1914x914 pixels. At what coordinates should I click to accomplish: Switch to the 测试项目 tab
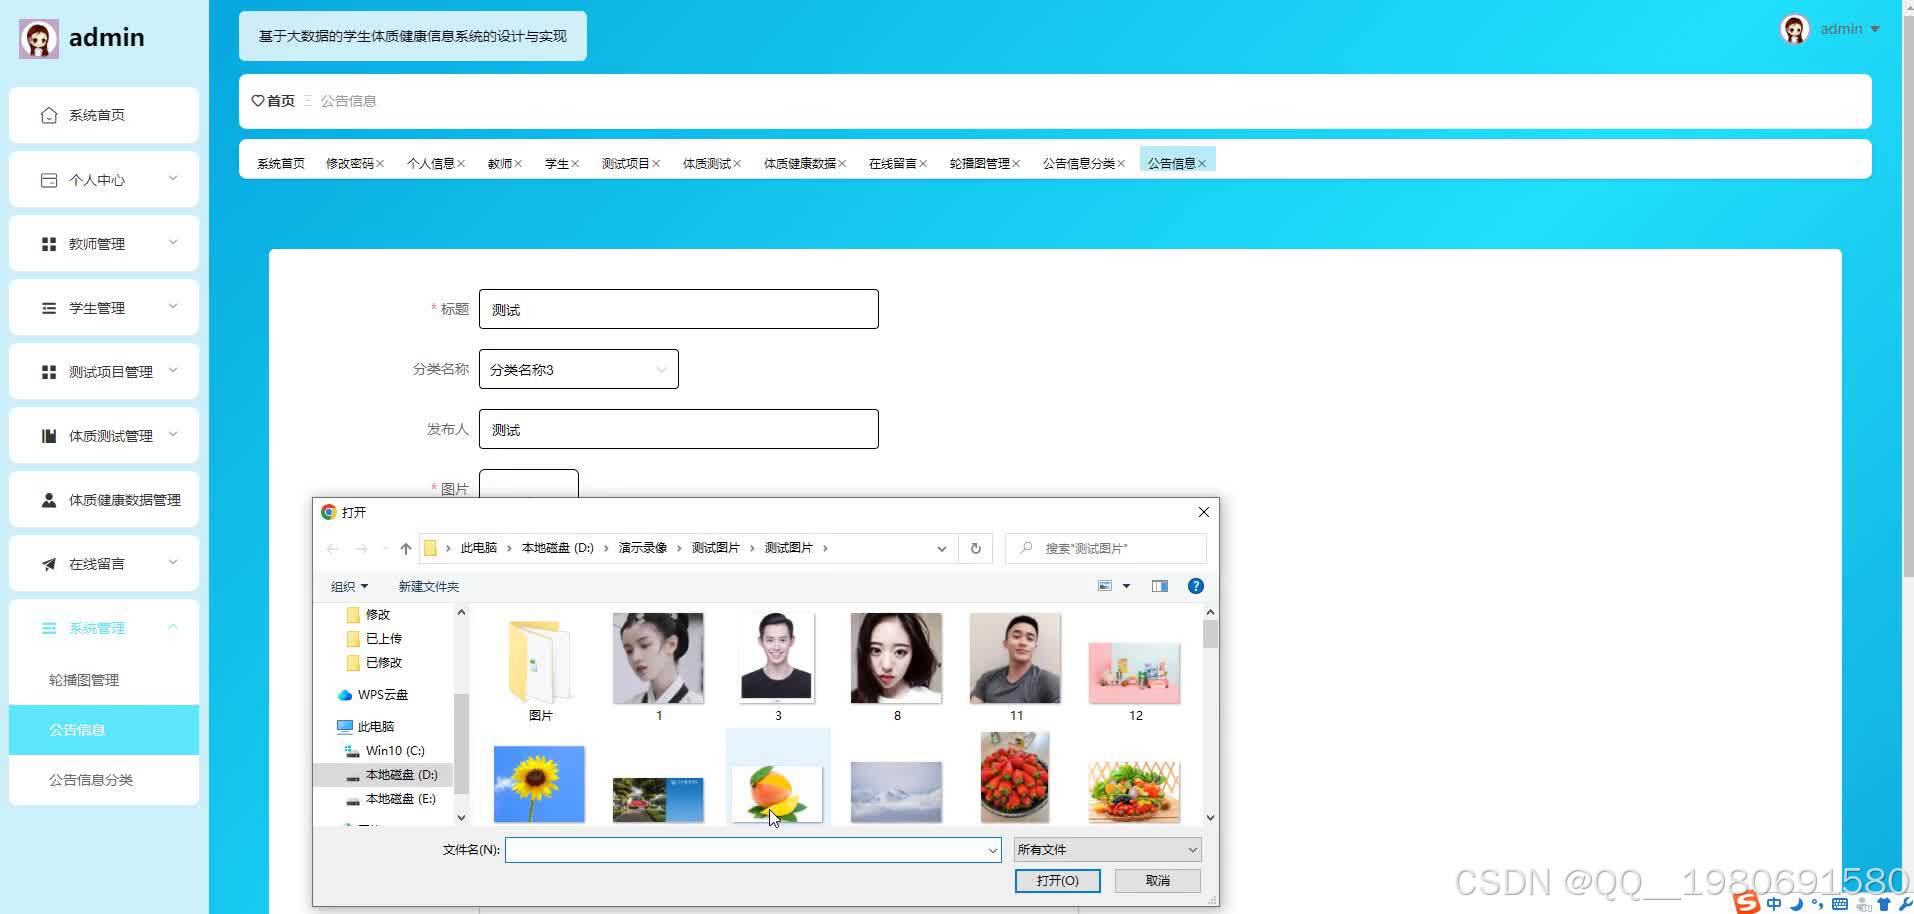(625, 164)
